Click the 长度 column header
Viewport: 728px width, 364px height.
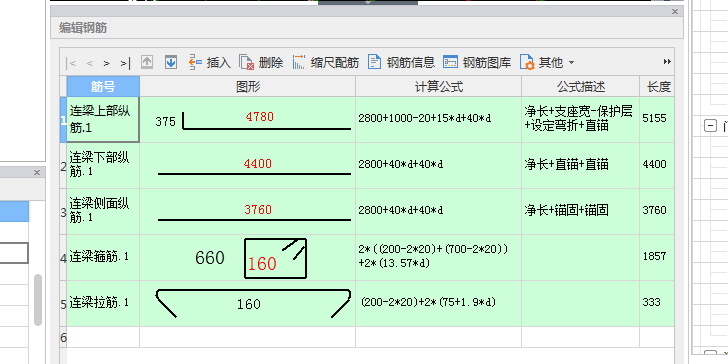click(x=657, y=86)
